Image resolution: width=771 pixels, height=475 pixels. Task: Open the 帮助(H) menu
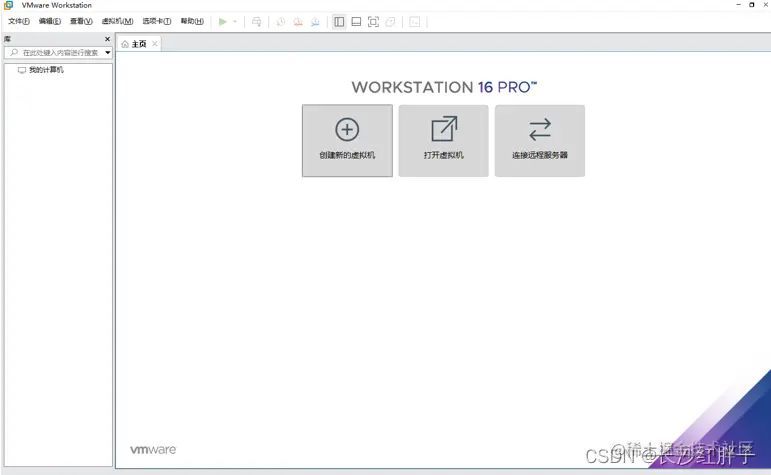(x=192, y=21)
